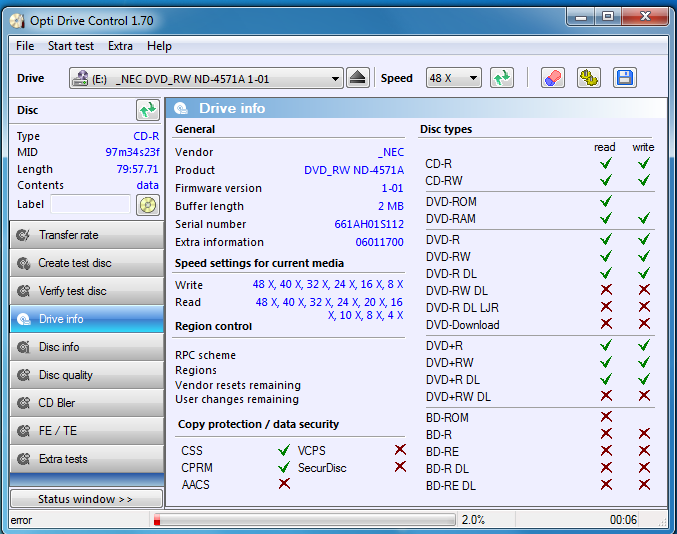Open options via yellow gears icon

[x=589, y=78]
